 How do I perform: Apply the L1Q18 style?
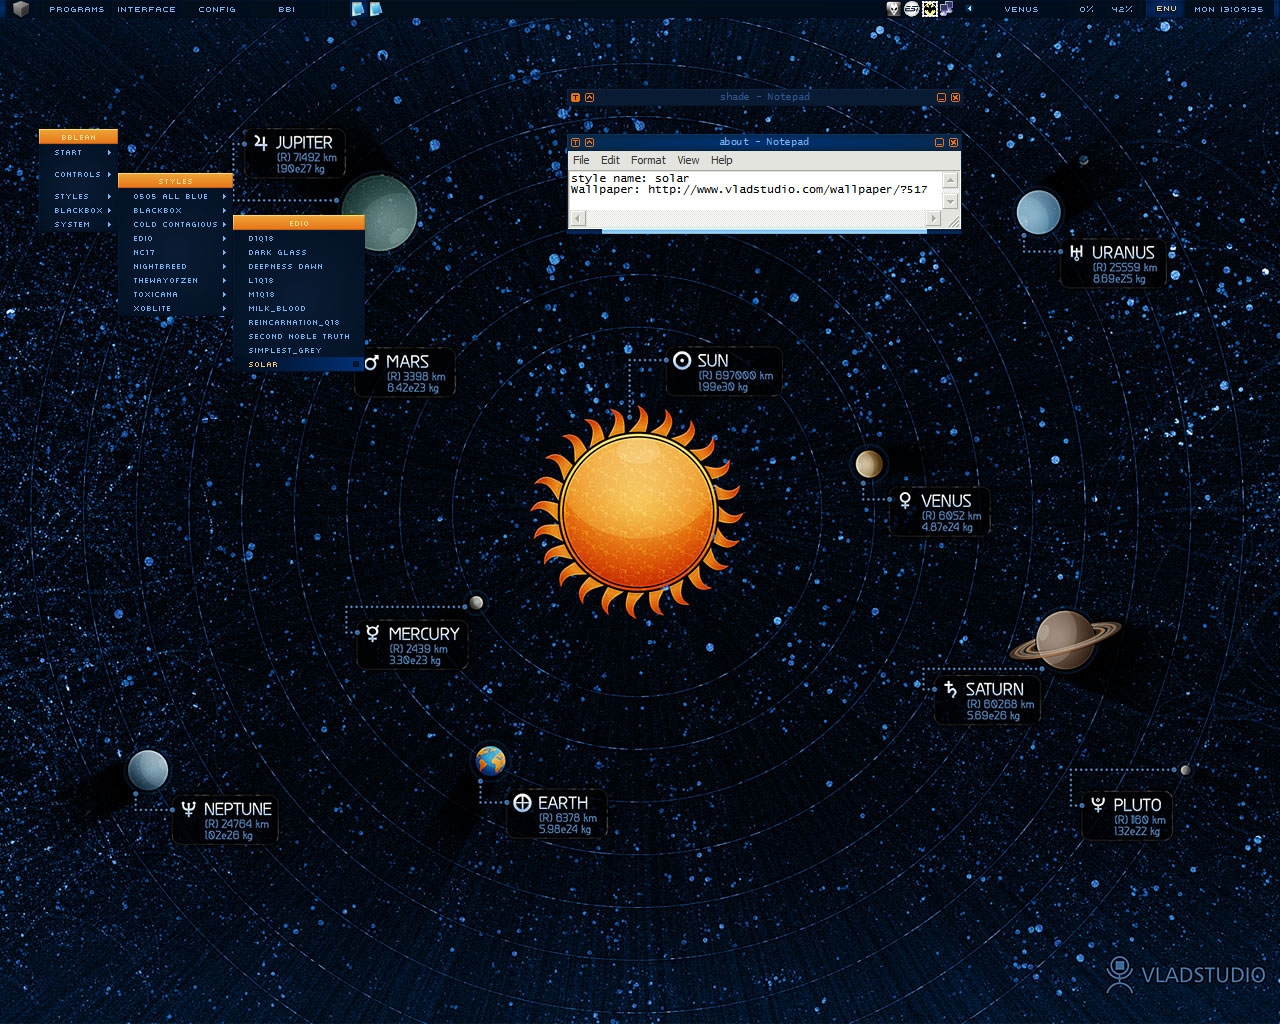[x=299, y=281]
